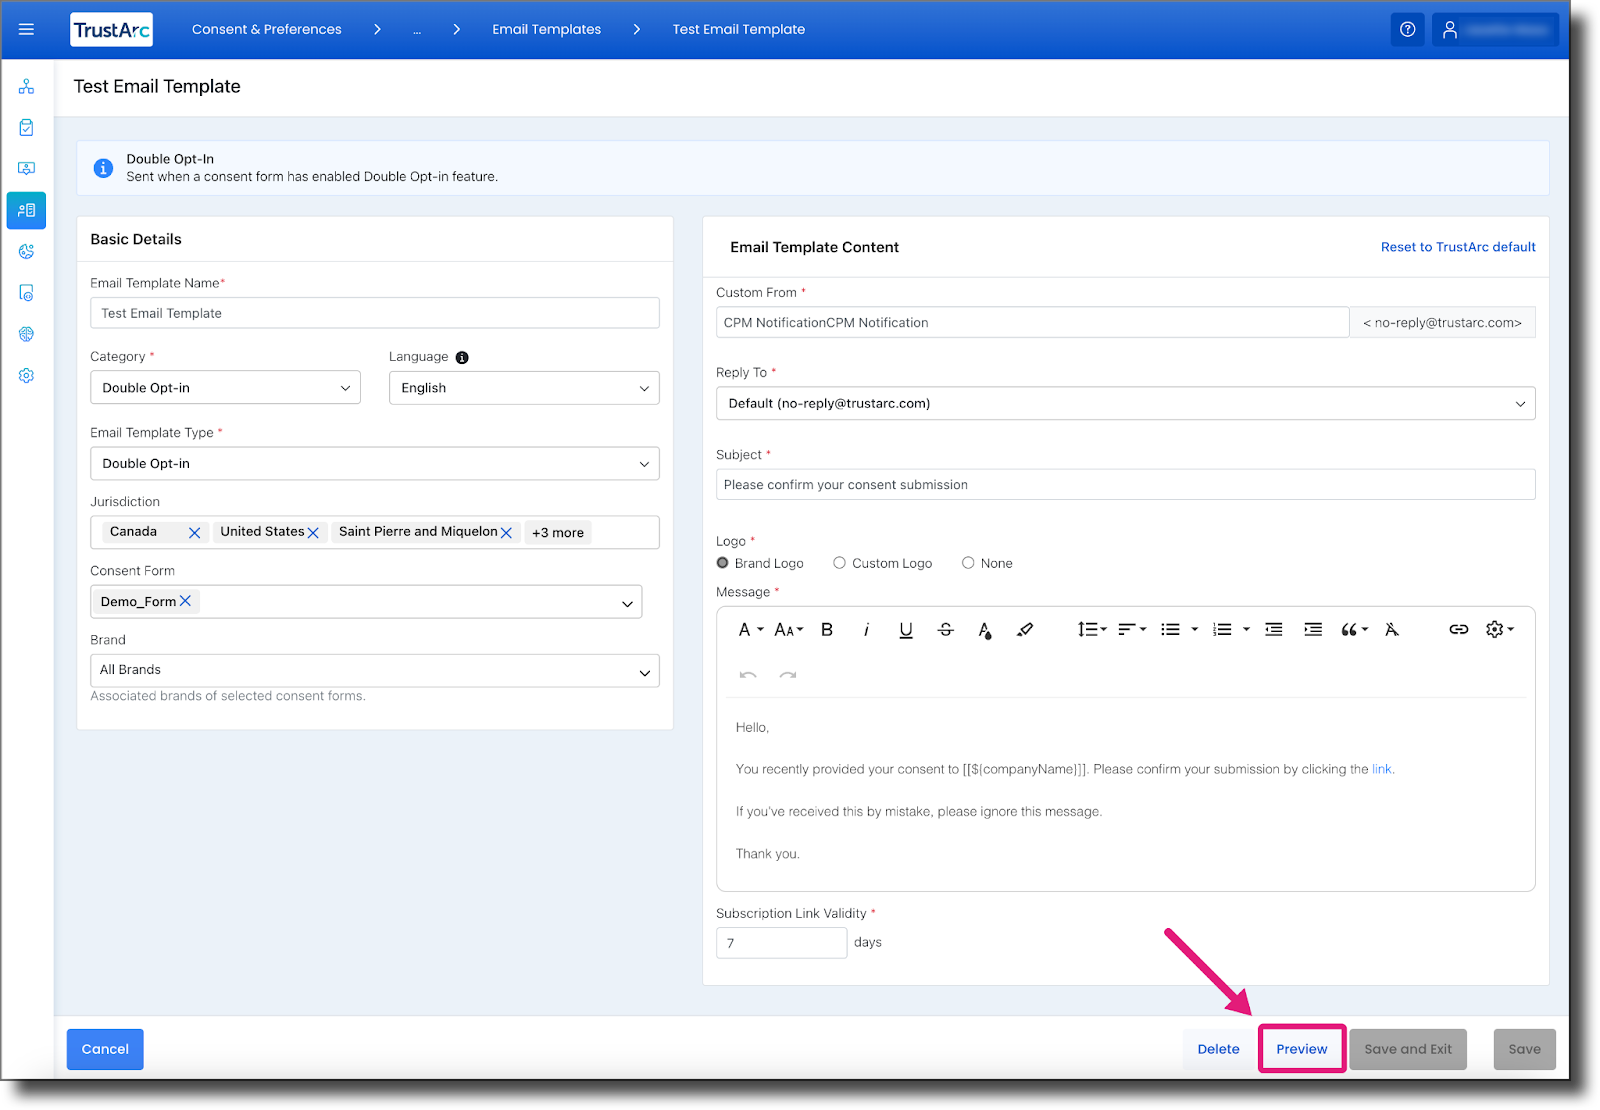Open the gear settings sidebar icon
Image resolution: width=1600 pixels, height=1110 pixels.
point(26,376)
